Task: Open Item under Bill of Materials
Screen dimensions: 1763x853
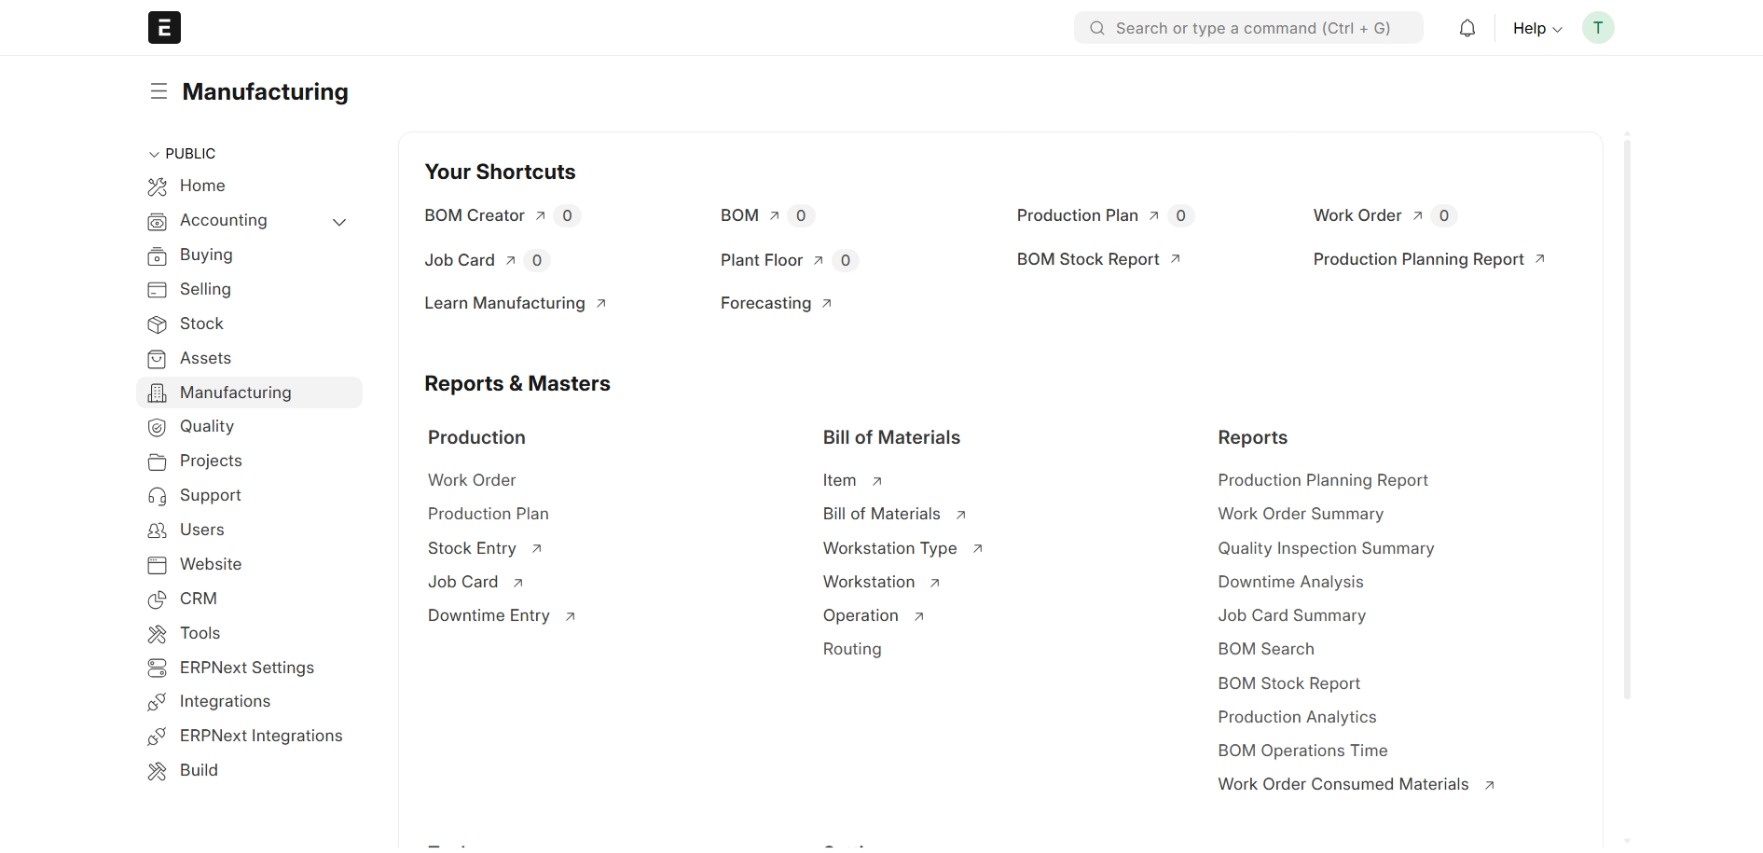Action: pyautogui.click(x=840, y=481)
